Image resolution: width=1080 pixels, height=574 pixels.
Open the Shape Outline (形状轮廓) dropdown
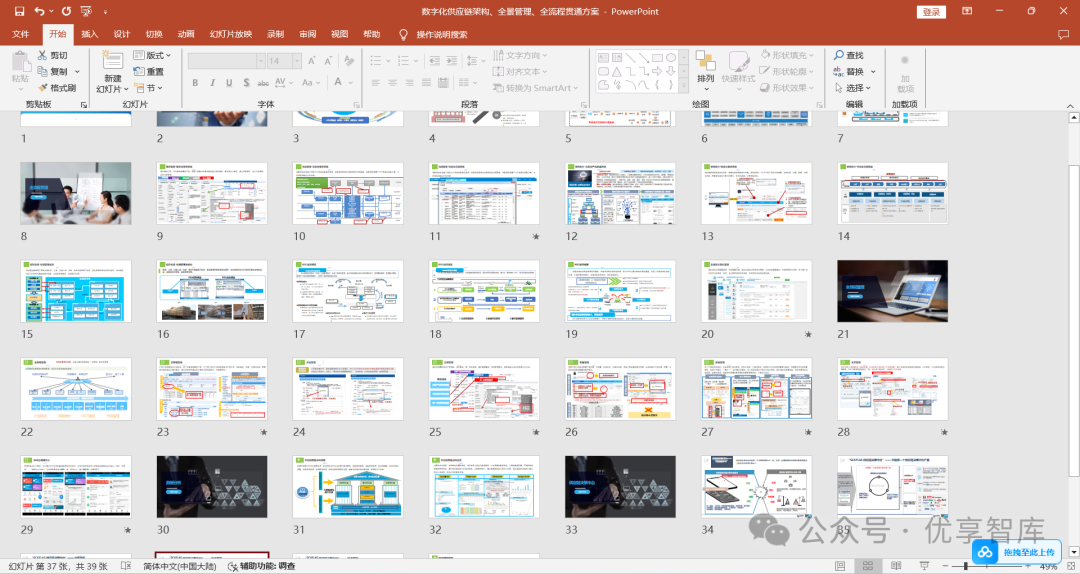coord(789,71)
